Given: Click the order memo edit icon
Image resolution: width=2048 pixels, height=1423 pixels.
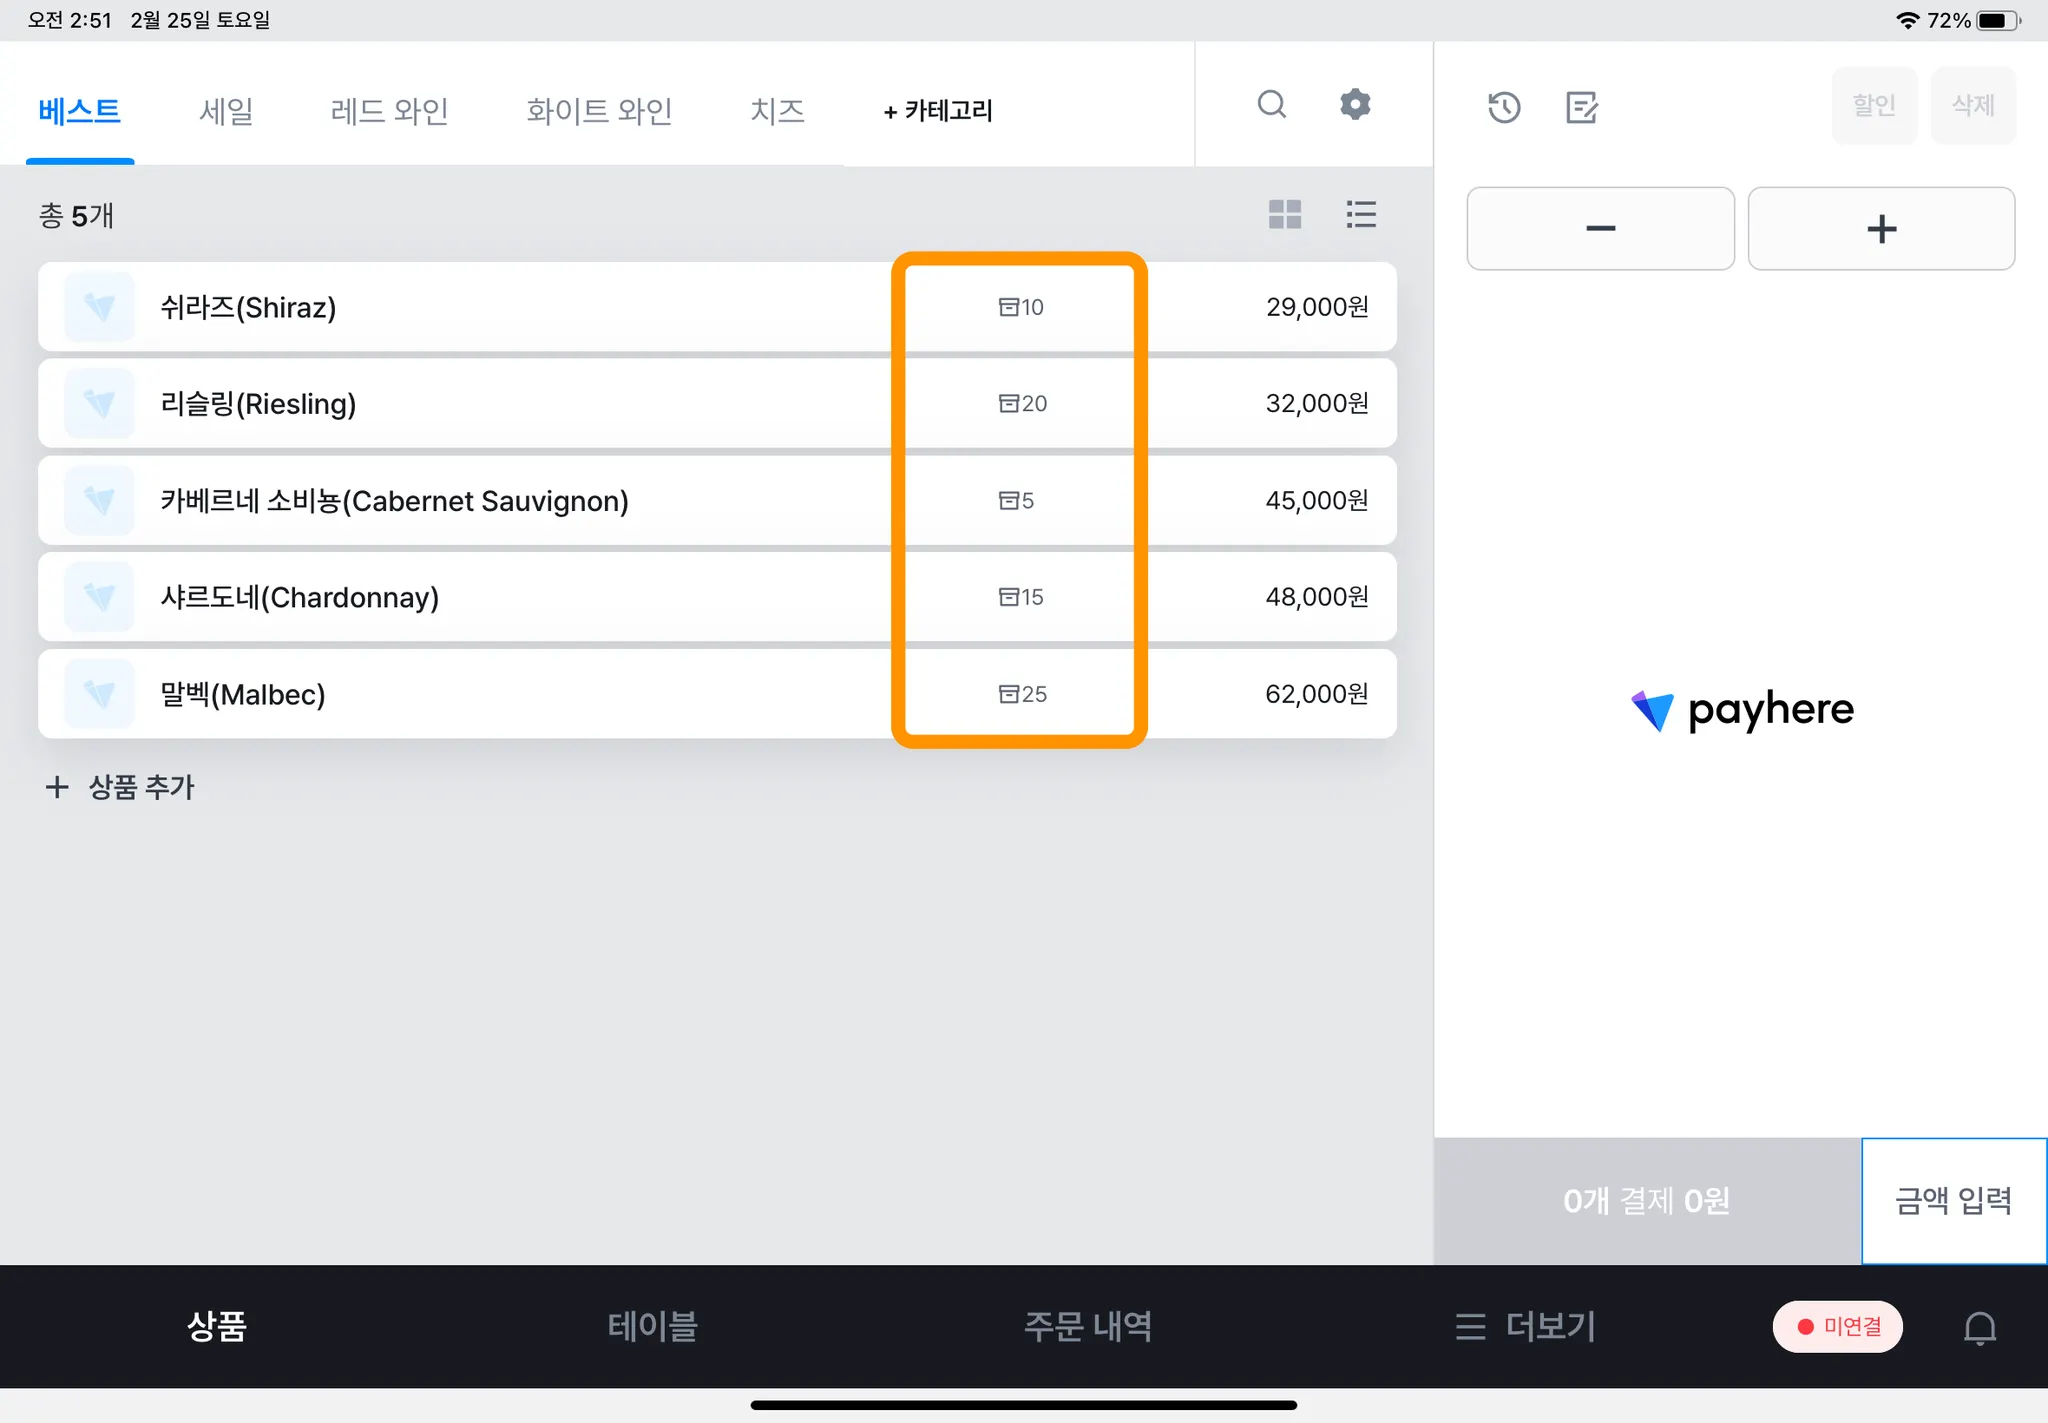Looking at the screenshot, I should click(x=1581, y=107).
